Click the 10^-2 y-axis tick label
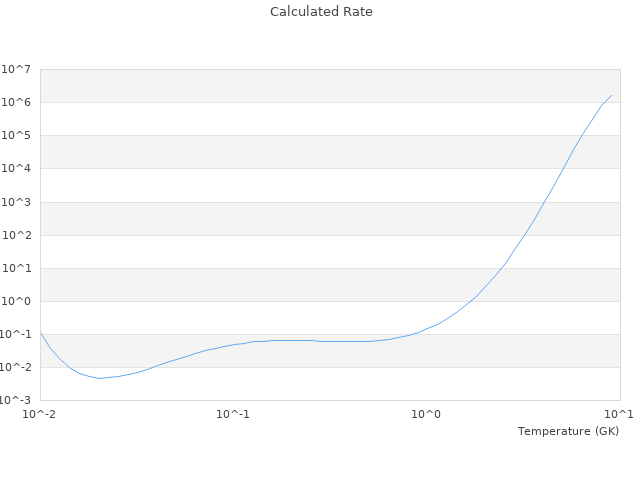The width and height of the screenshot is (640, 480). click(x=15, y=367)
